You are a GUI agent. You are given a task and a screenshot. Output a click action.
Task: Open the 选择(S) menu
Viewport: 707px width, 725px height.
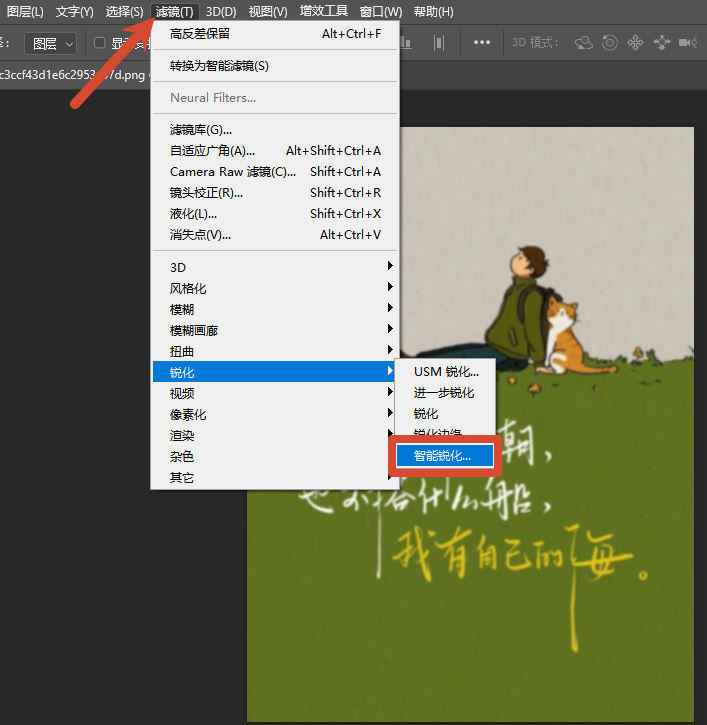(x=124, y=12)
